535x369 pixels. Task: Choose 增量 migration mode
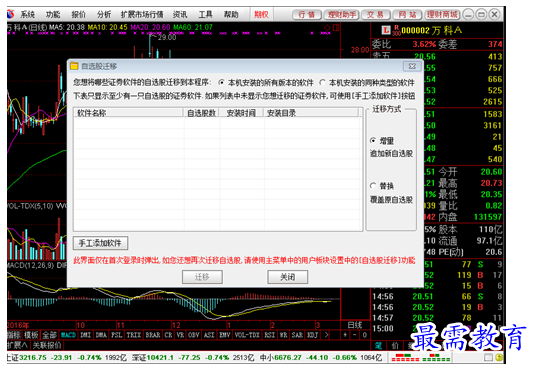[x=382, y=141]
